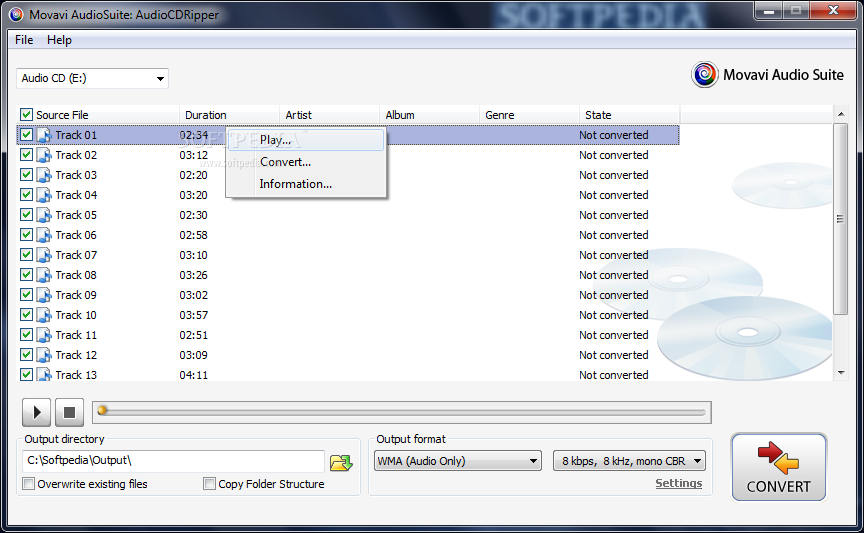Click the playback position slider handle
This screenshot has height=533, width=864.
(x=102, y=410)
